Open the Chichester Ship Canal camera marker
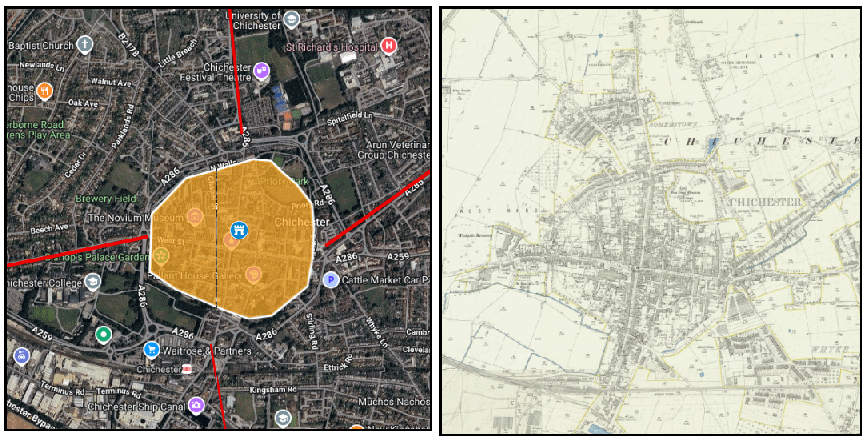The image size is (867, 441). [x=196, y=405]
